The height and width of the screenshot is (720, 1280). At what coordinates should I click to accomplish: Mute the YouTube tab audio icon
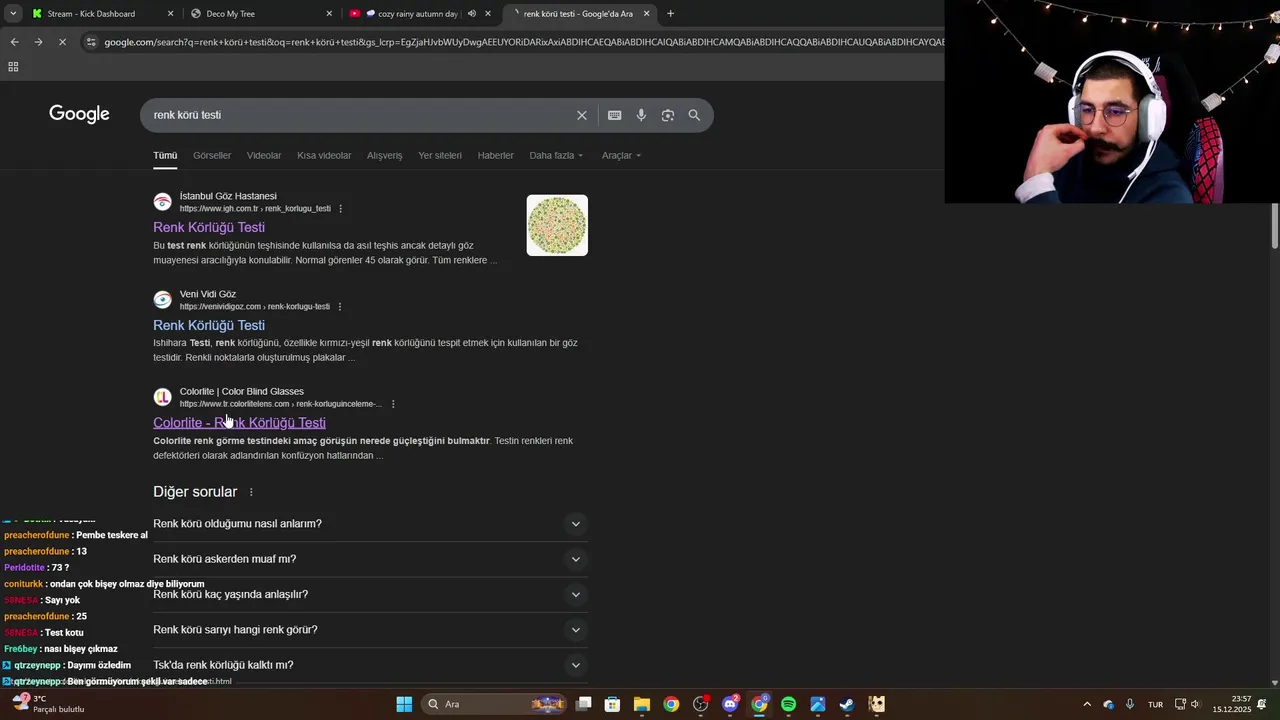[472, 14]
